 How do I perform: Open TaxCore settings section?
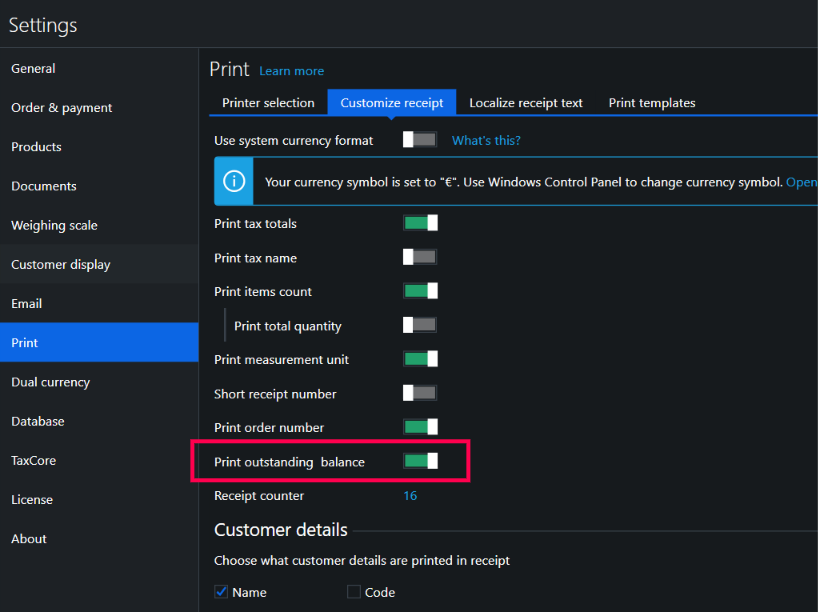pyautogui.click(x=99, y=460)
